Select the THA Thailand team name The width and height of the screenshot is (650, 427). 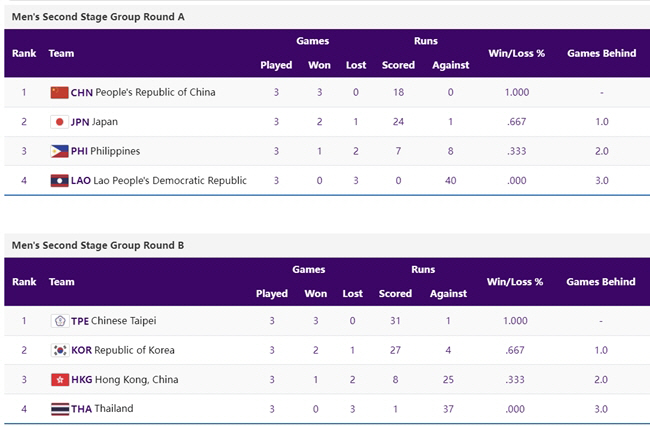(102, 409)
